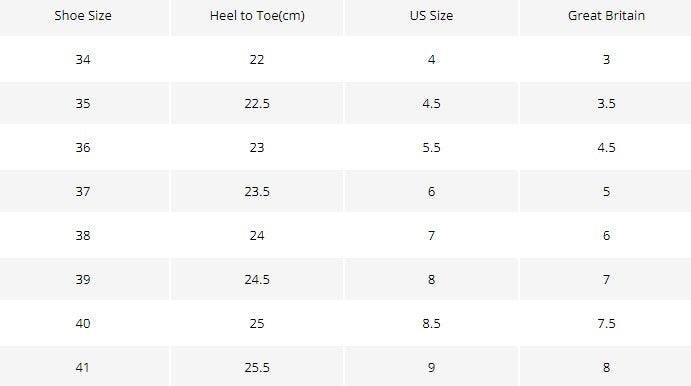Click the 25.5 heel to toe value
Screen dimensions: 691x386
pos(257,367)
